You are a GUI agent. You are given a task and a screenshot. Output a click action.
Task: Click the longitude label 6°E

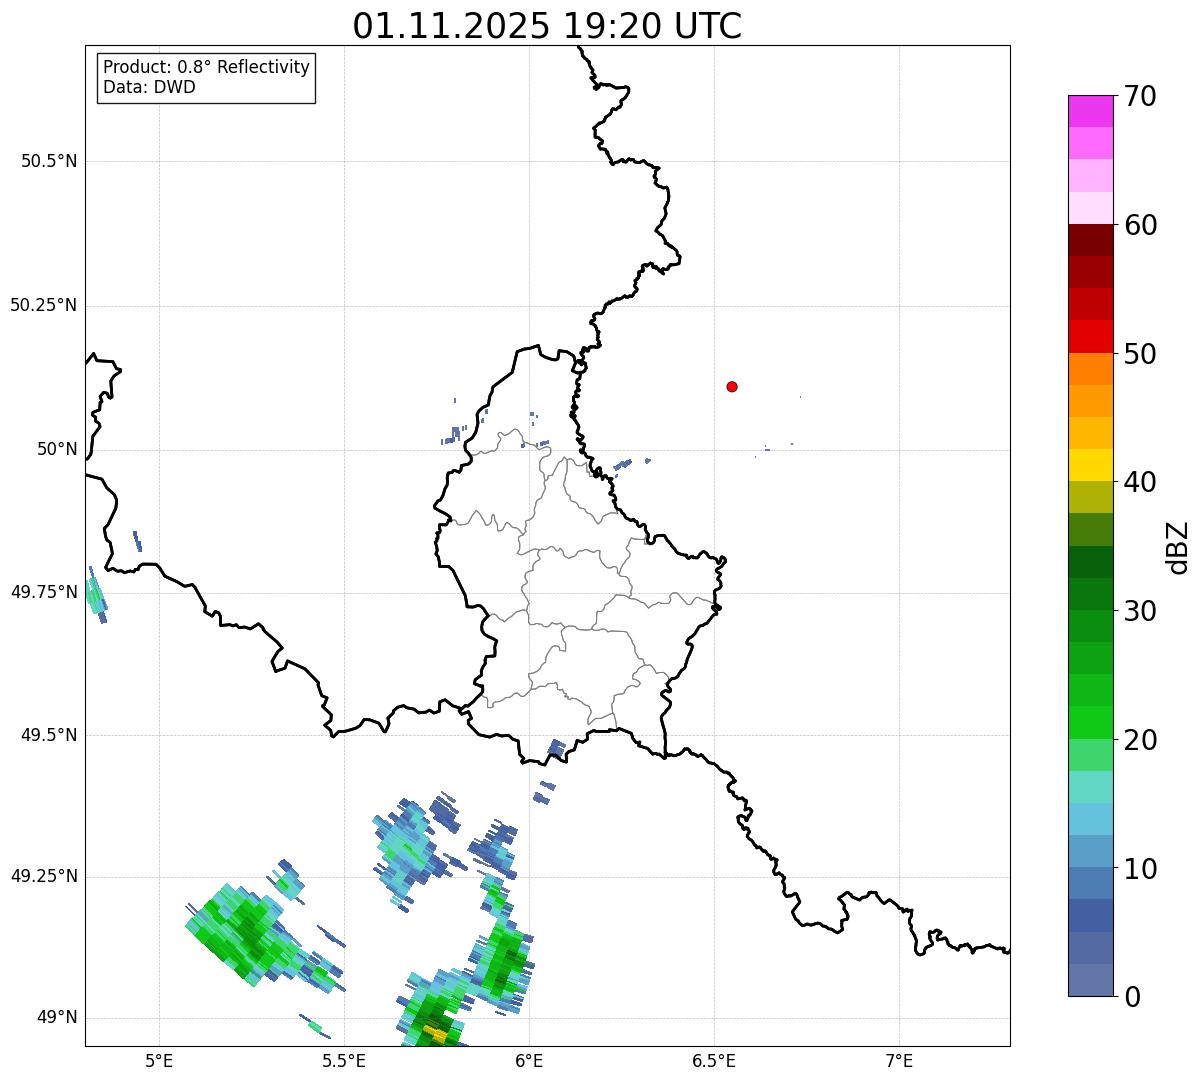529,1060
